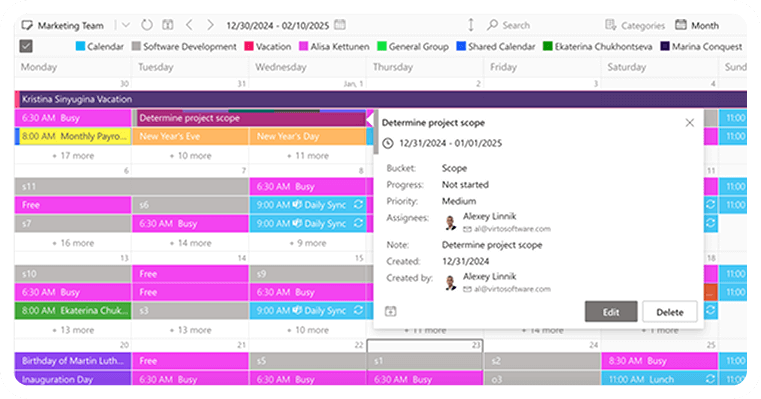761x399 pixels.
Task: Expand '+ 10 more' under New Year's Eve
Action: pos(190,156)
